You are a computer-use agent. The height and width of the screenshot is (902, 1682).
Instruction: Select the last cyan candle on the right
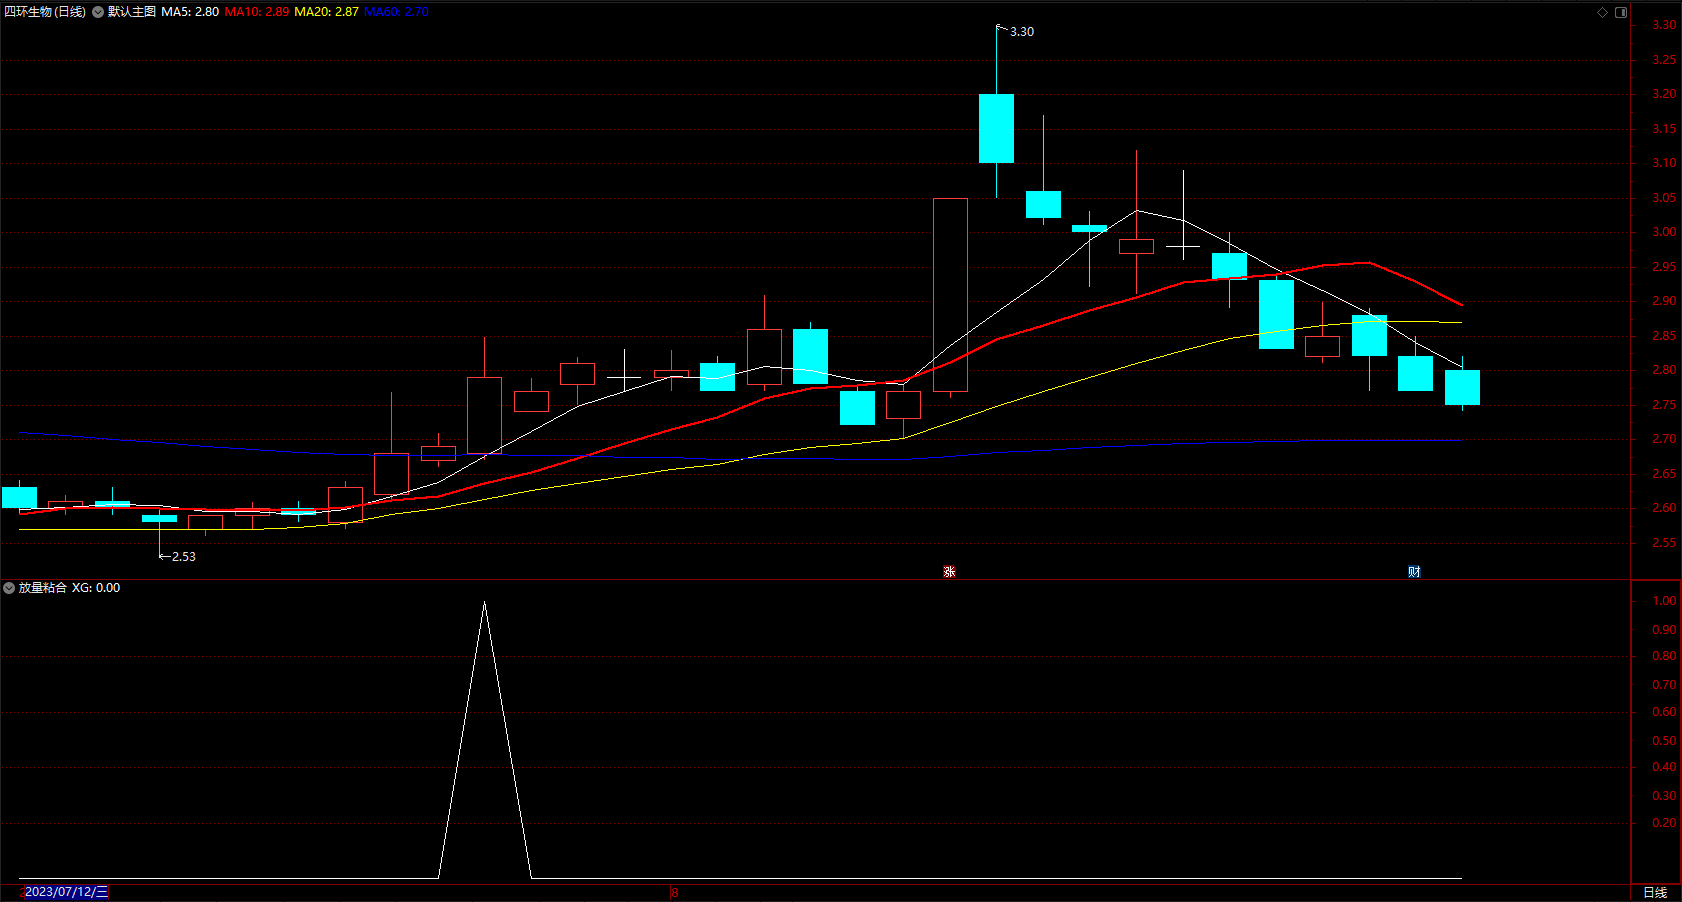pos(1462,387)
